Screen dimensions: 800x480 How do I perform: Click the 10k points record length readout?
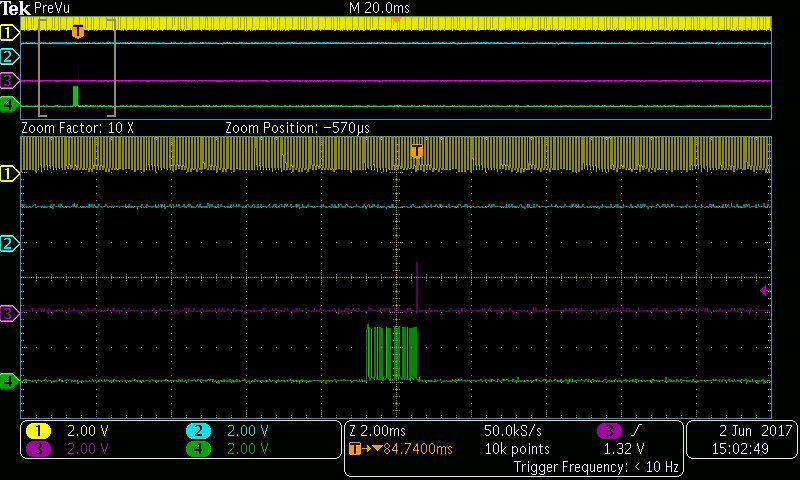[517, 449]
